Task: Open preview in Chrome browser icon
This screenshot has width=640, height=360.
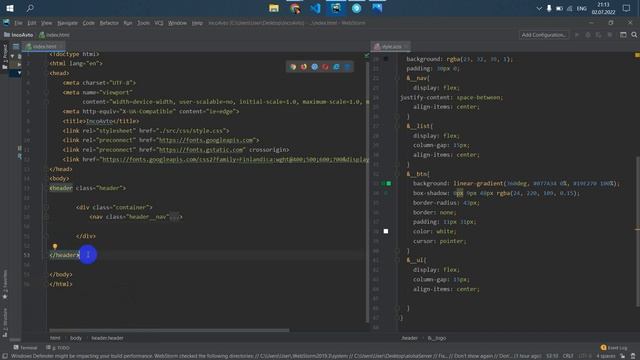Action: [x=293, y=67]
